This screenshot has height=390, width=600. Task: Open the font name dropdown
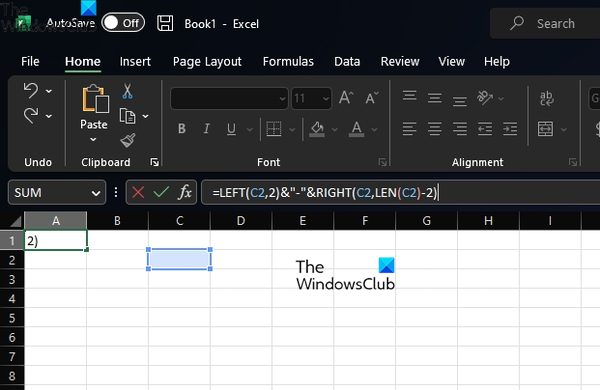pos(282,99)
